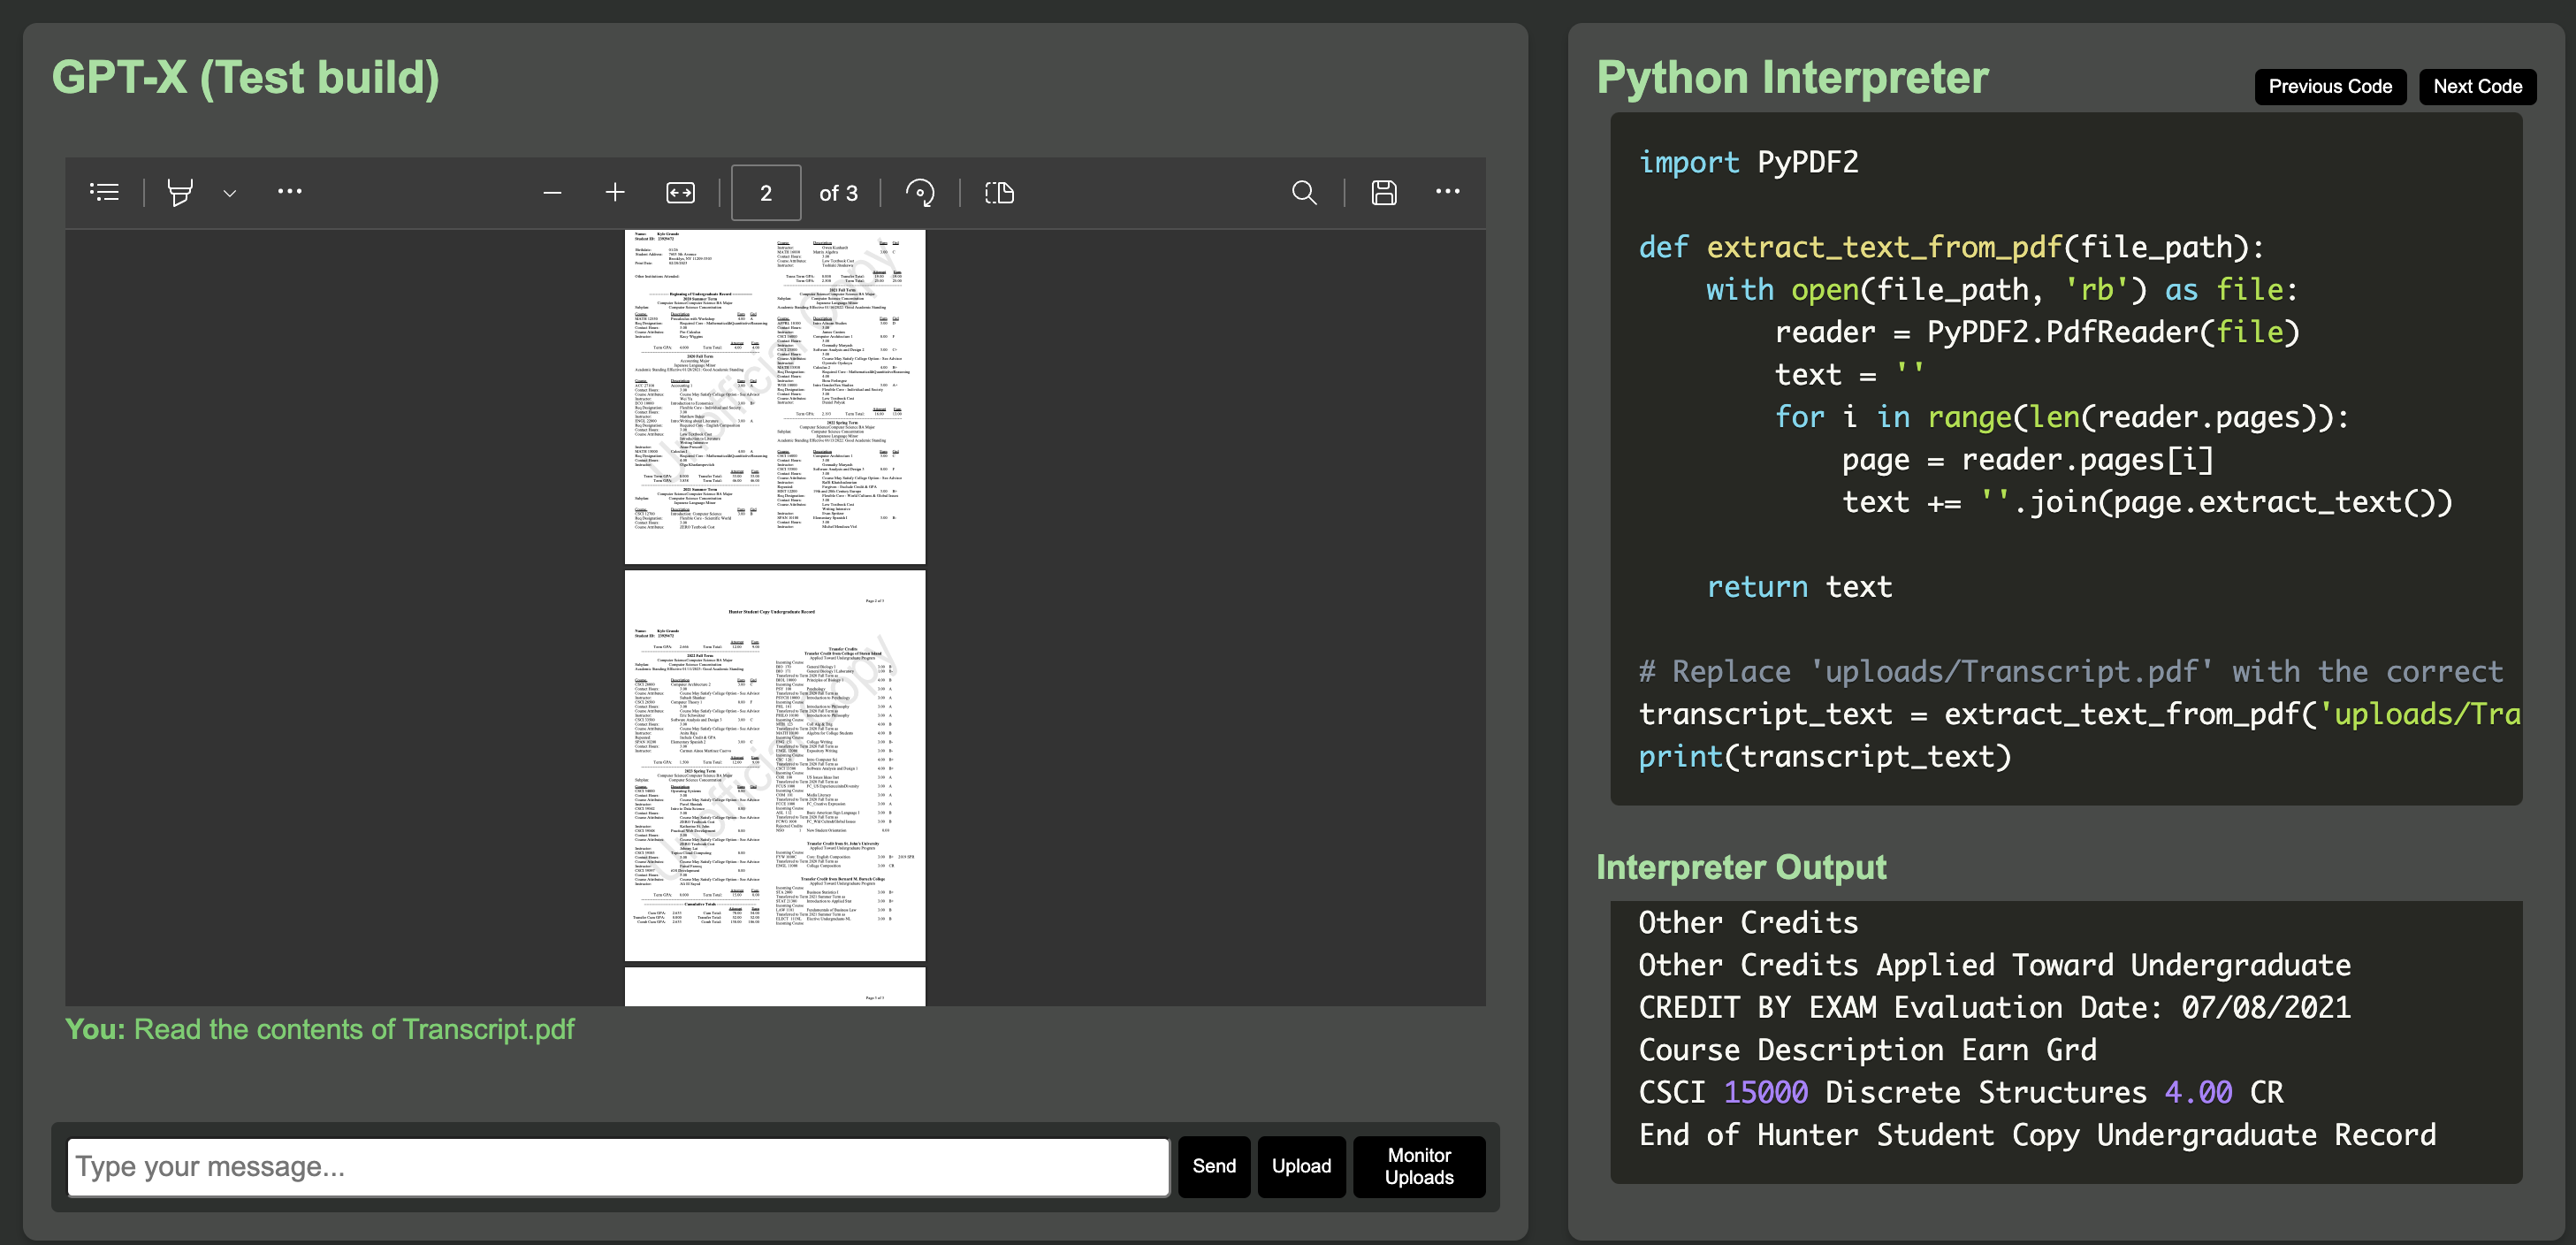This screenshot has width=2576, height=1245.
Task: Expand the dropdown arrow next to filter icon
Action: (x=228, y=192)
